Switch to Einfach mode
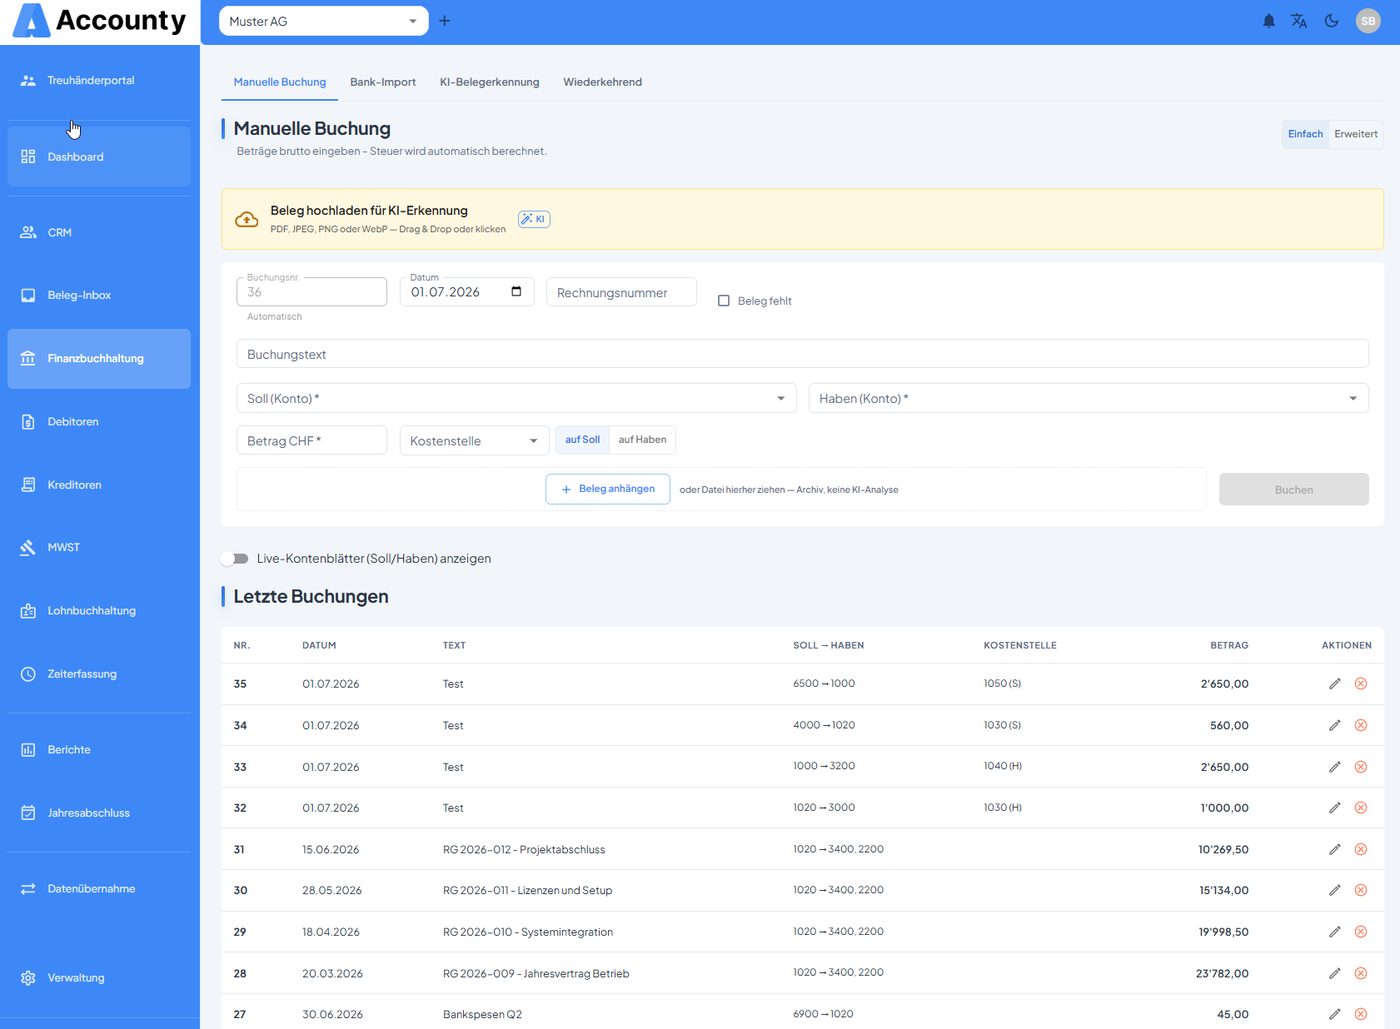This screenshot has height=1029, width=1400. (x=1305, y=134)
